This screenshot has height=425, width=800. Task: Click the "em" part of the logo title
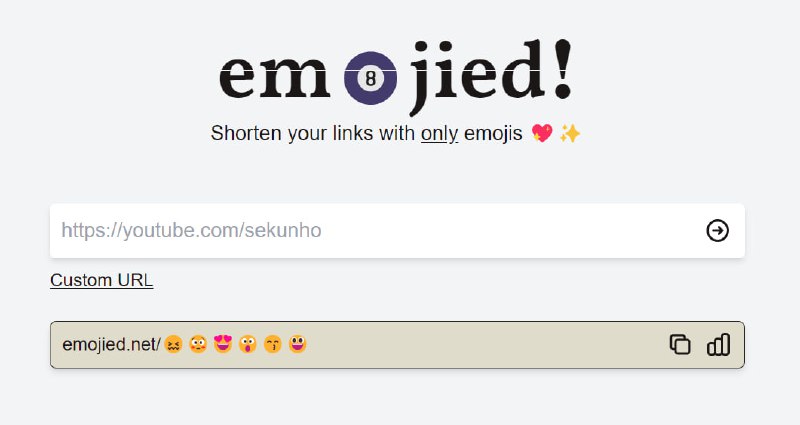[274, 78]
